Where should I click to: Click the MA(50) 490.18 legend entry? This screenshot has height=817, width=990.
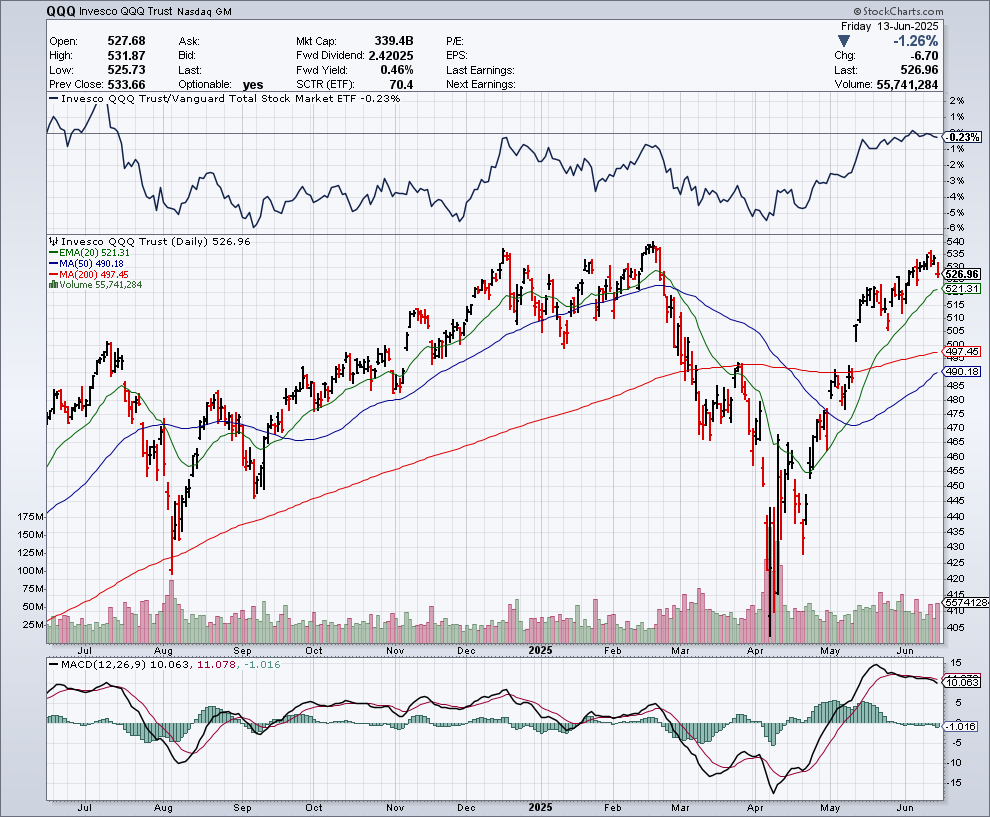click(x=86, y=263)
